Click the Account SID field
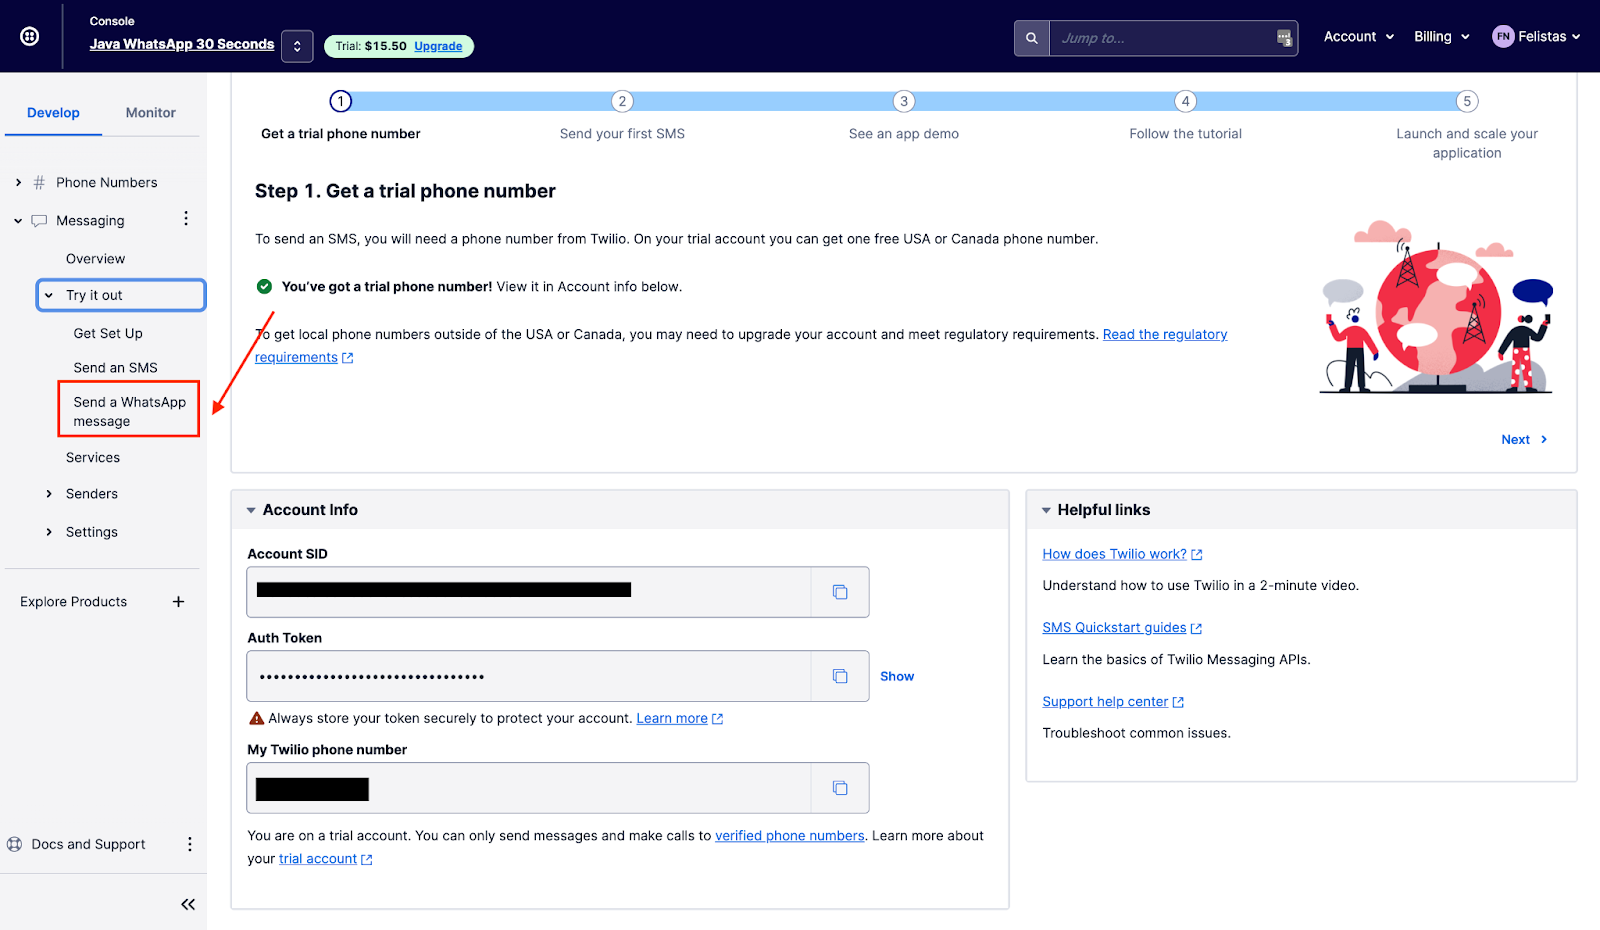Viewport: 1600px width, 930px height. (x=529, y=592)
